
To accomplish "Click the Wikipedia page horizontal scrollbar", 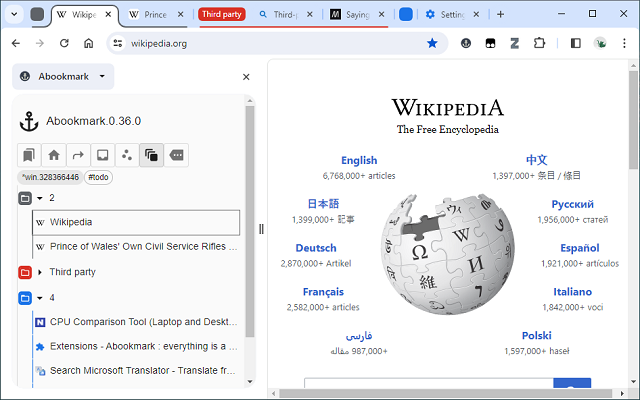I will (445, 393).
